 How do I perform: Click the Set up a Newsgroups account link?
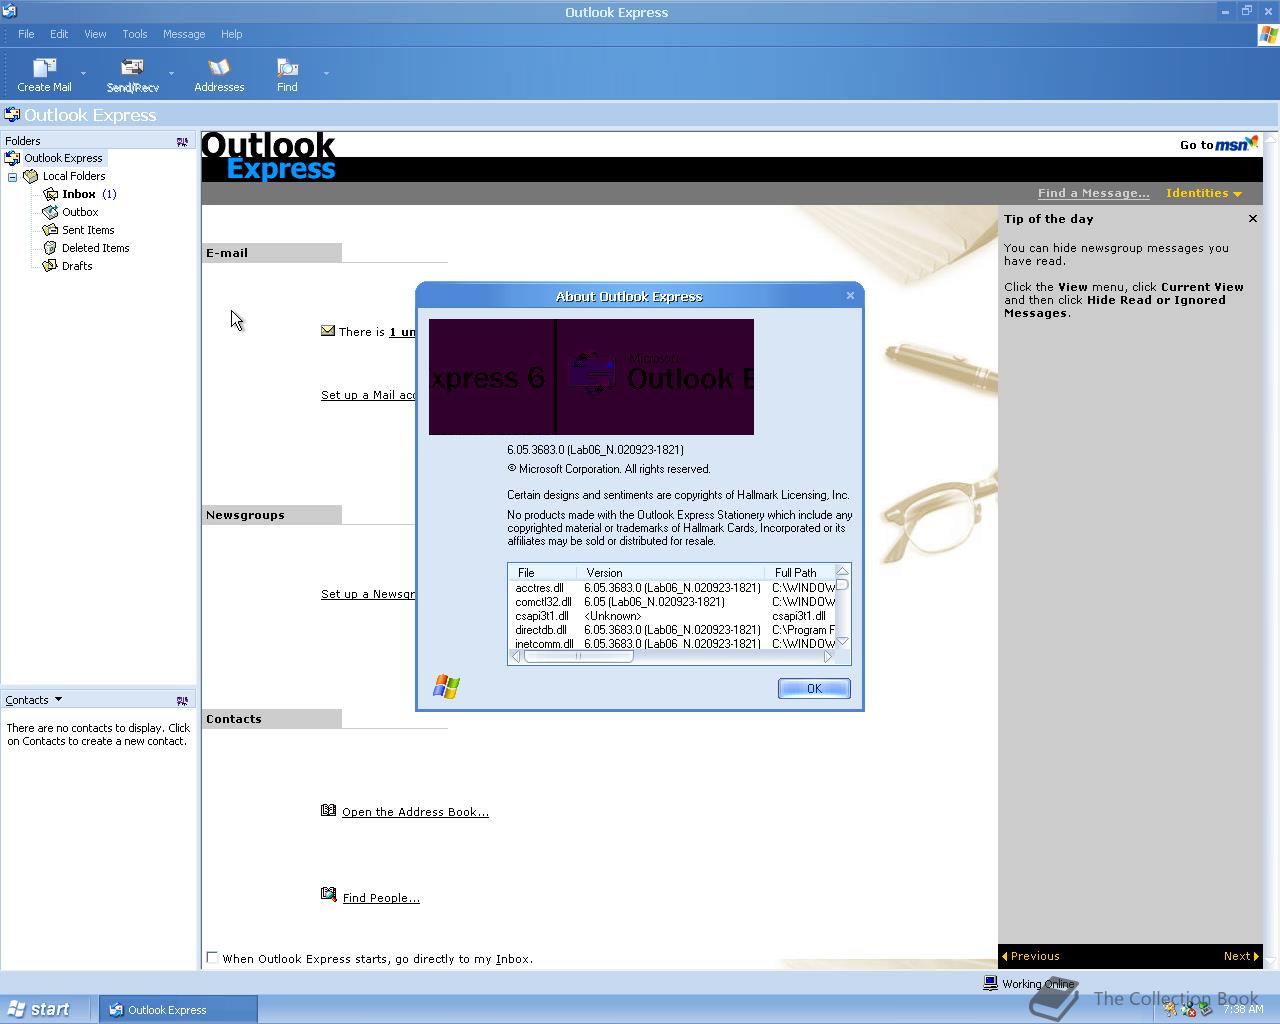pyautogui.click(x=368, y=594)
